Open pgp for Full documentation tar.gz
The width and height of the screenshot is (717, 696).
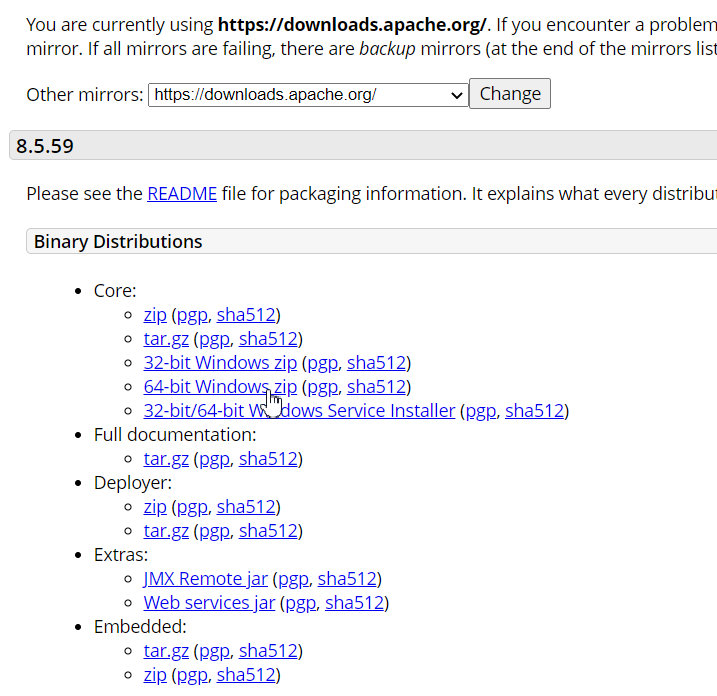[214, 459]
